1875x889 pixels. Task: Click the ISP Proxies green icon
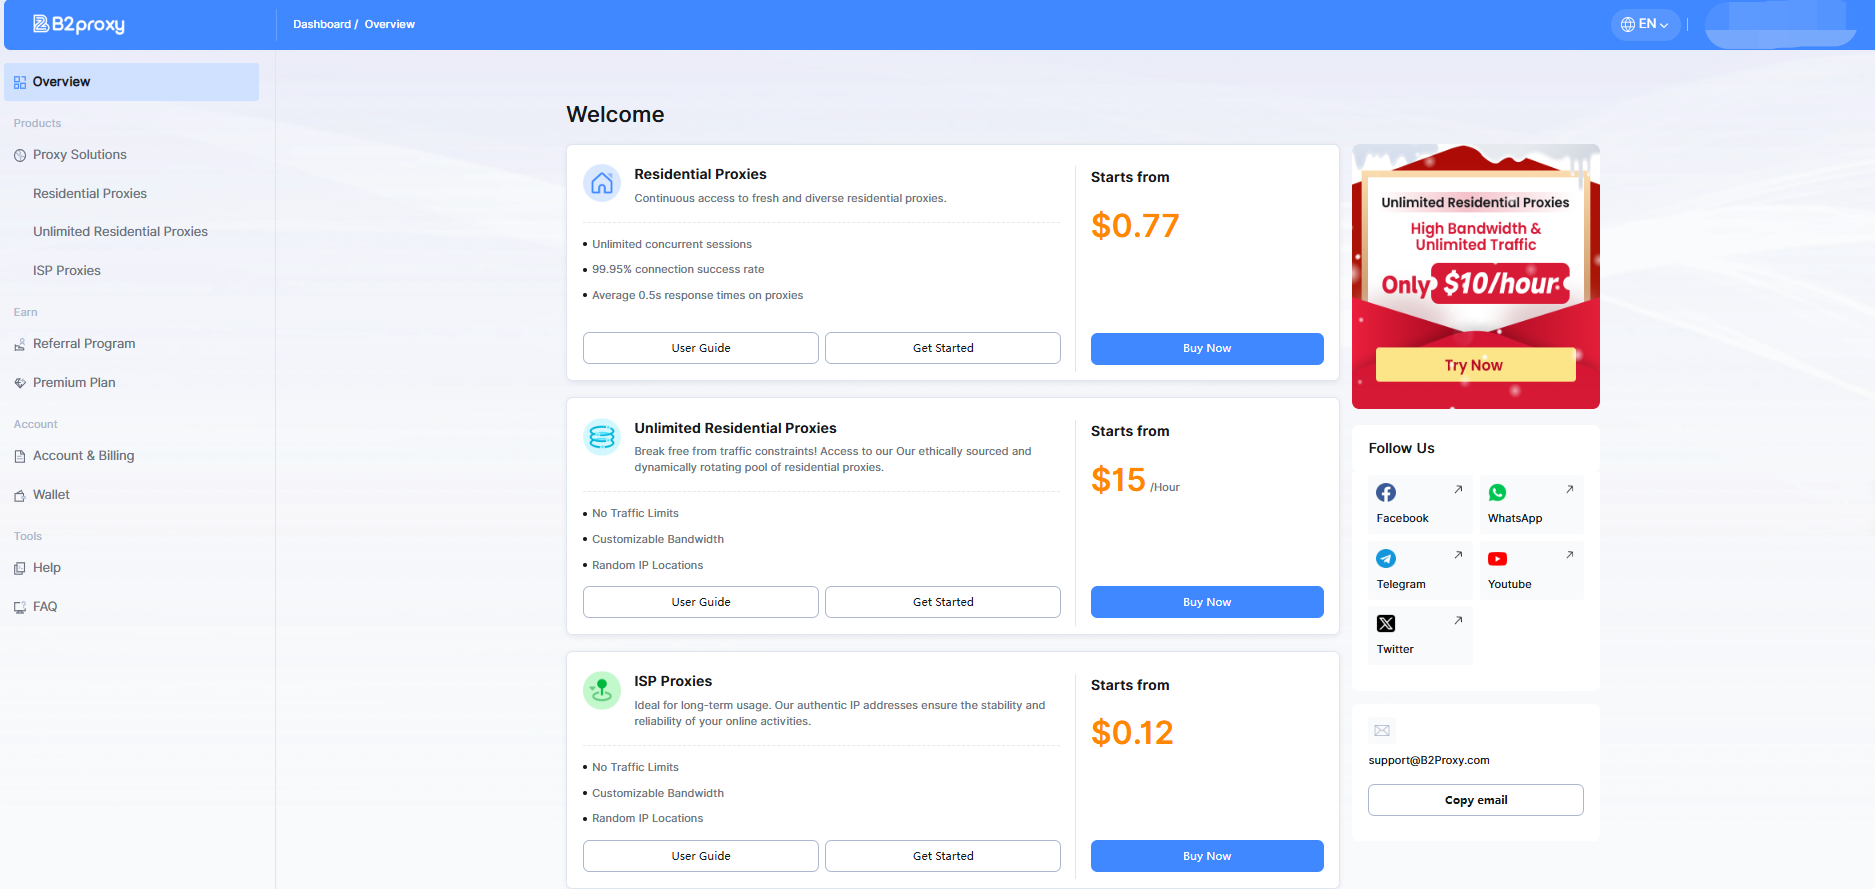(x=602, y=690)
